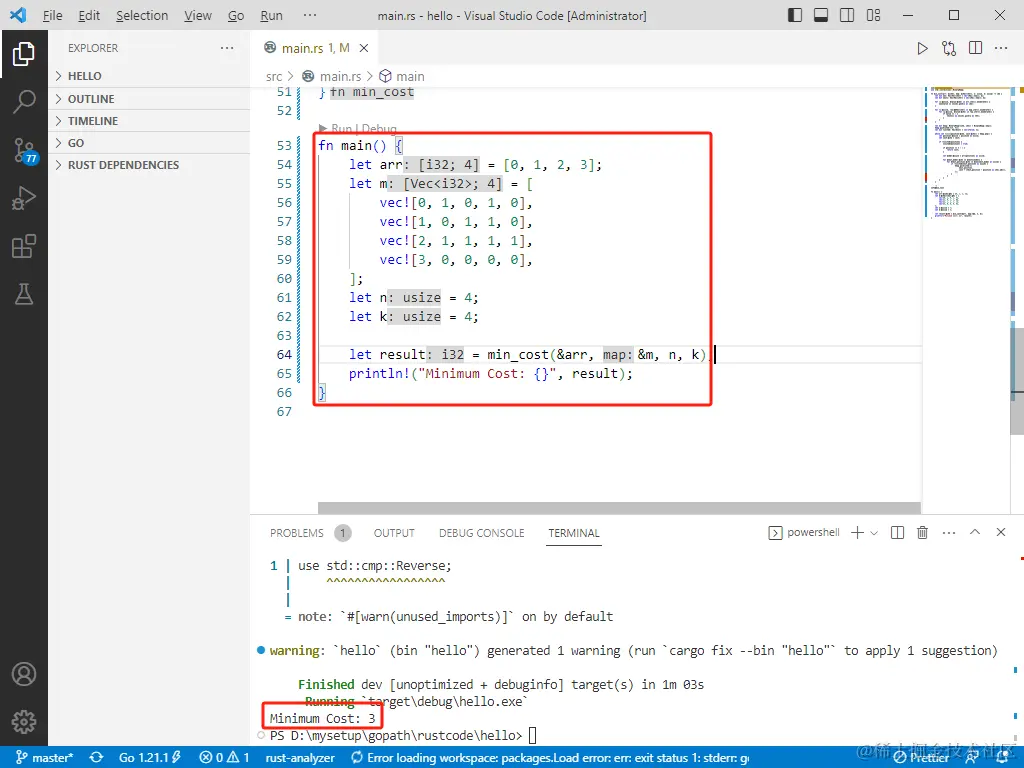Open the launch profile dropdown arrow
The width and height of the screenshot is (1024, 768).
click(874, 533)
